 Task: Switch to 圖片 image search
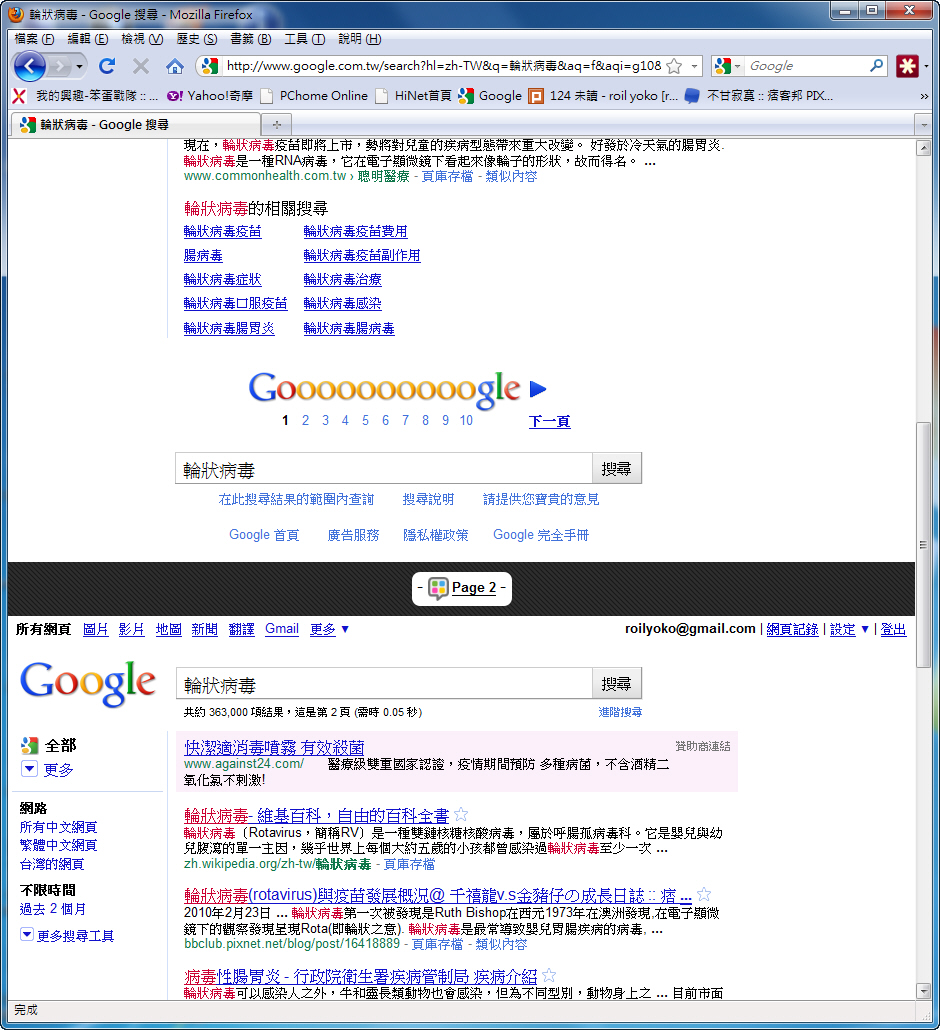pos(96,629)
